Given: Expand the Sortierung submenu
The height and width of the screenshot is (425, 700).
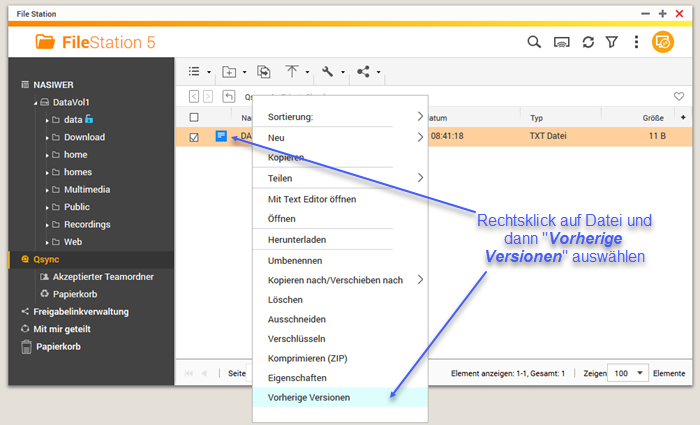Looking at the screenshot, I should [x=340, y=117].
